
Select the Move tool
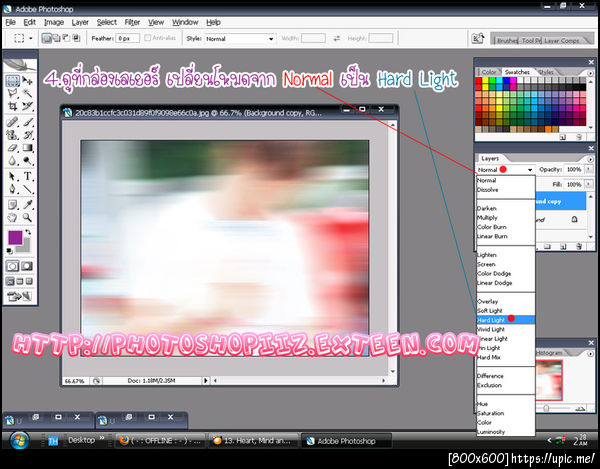[x=27, y=81]
